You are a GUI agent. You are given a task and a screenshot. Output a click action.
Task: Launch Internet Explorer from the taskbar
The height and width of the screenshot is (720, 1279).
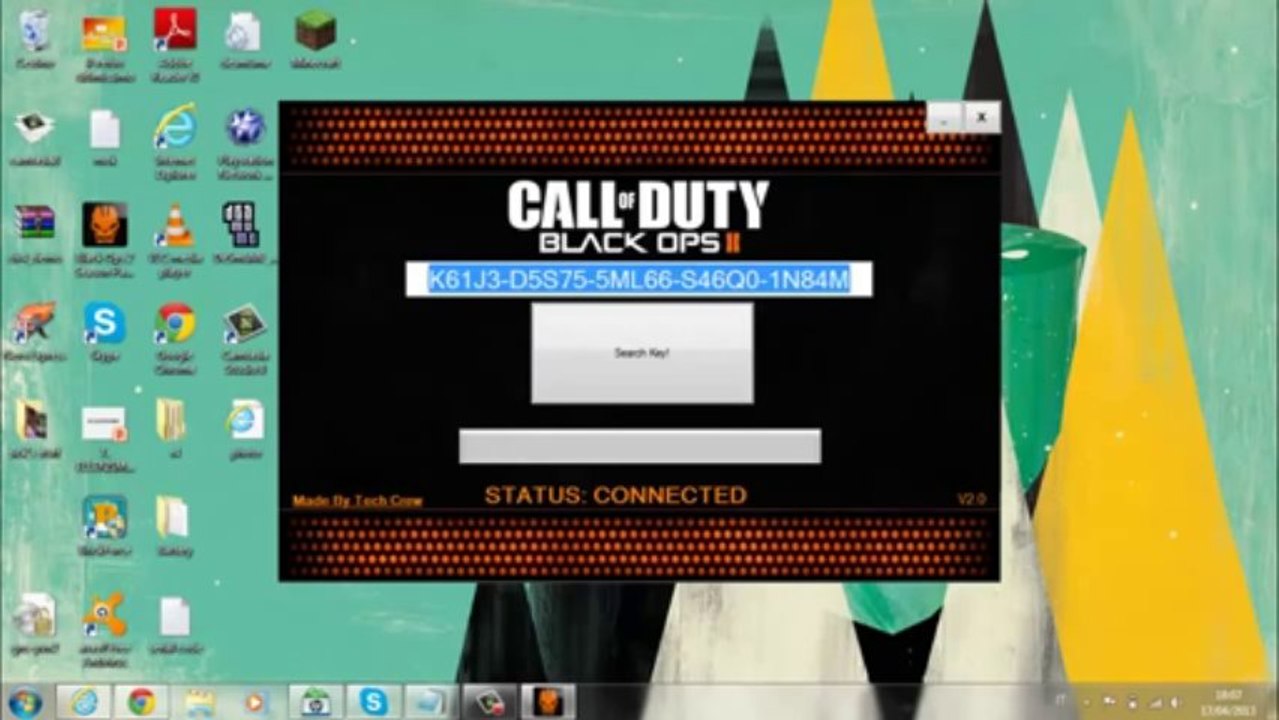pyautogui.click(x=83, y=702)
